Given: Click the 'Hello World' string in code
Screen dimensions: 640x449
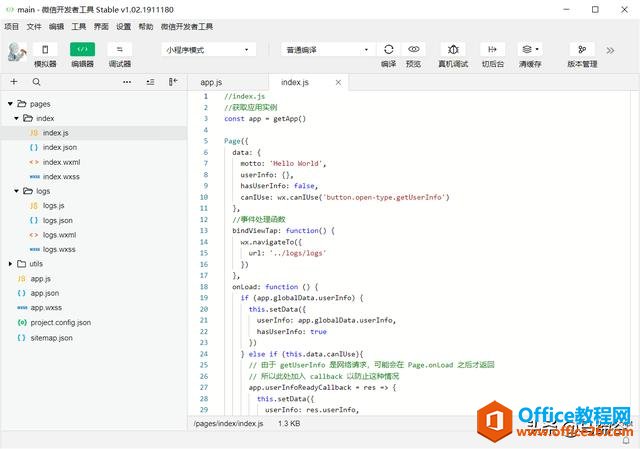Looking at the screenshot, I should (x=296, y=164).
